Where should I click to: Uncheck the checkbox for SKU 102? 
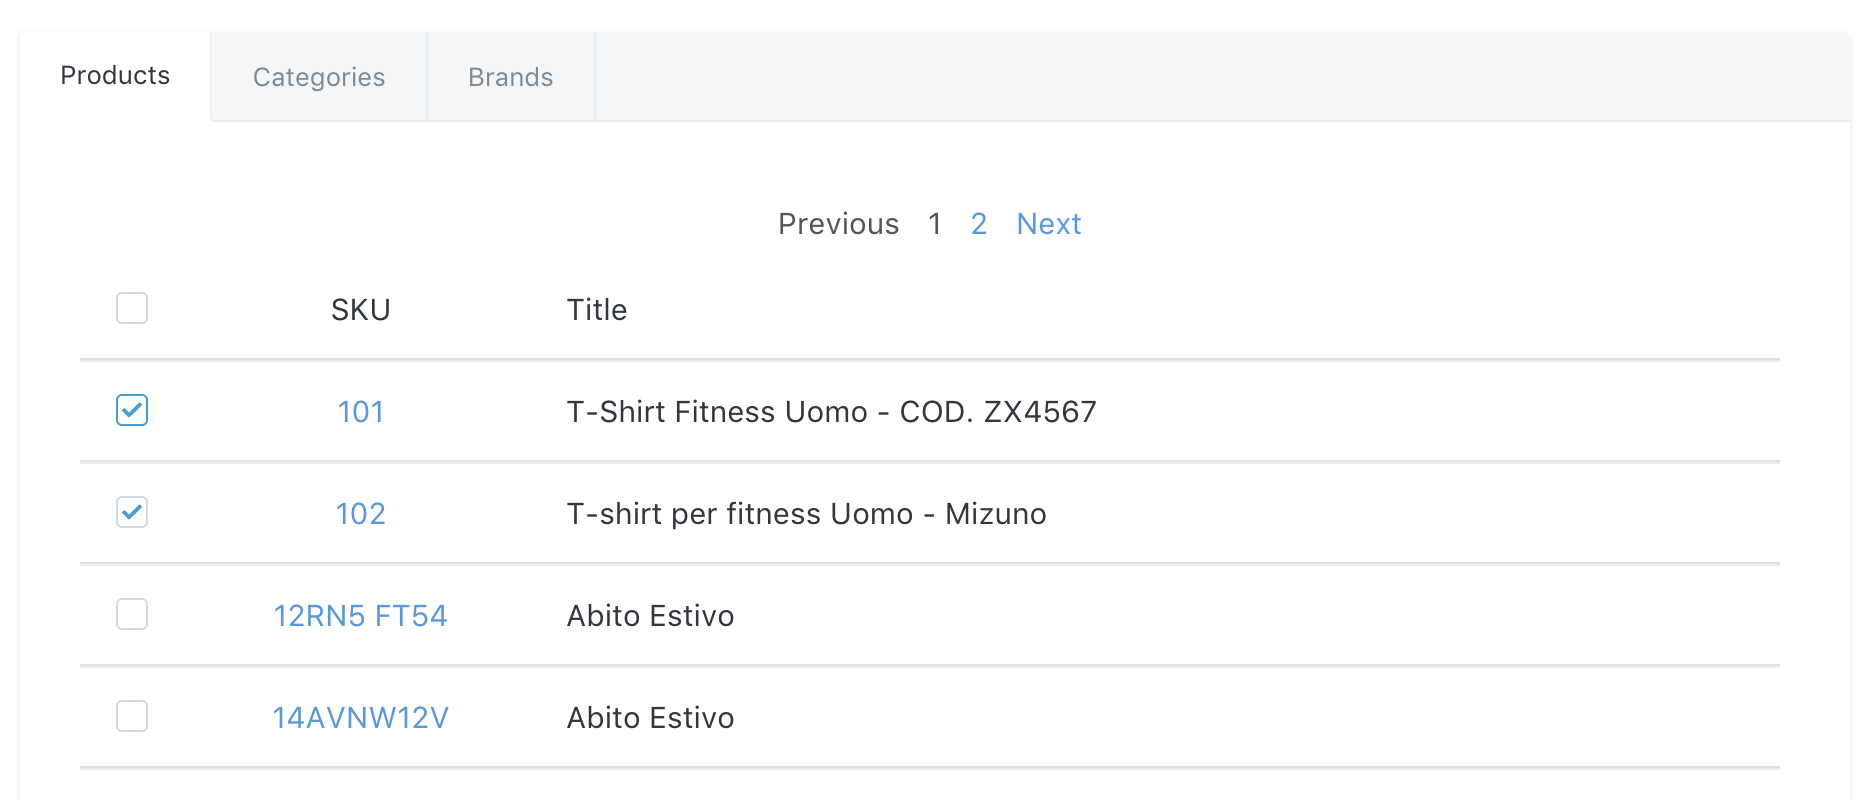pyautogui.click(x=132, y=512)
